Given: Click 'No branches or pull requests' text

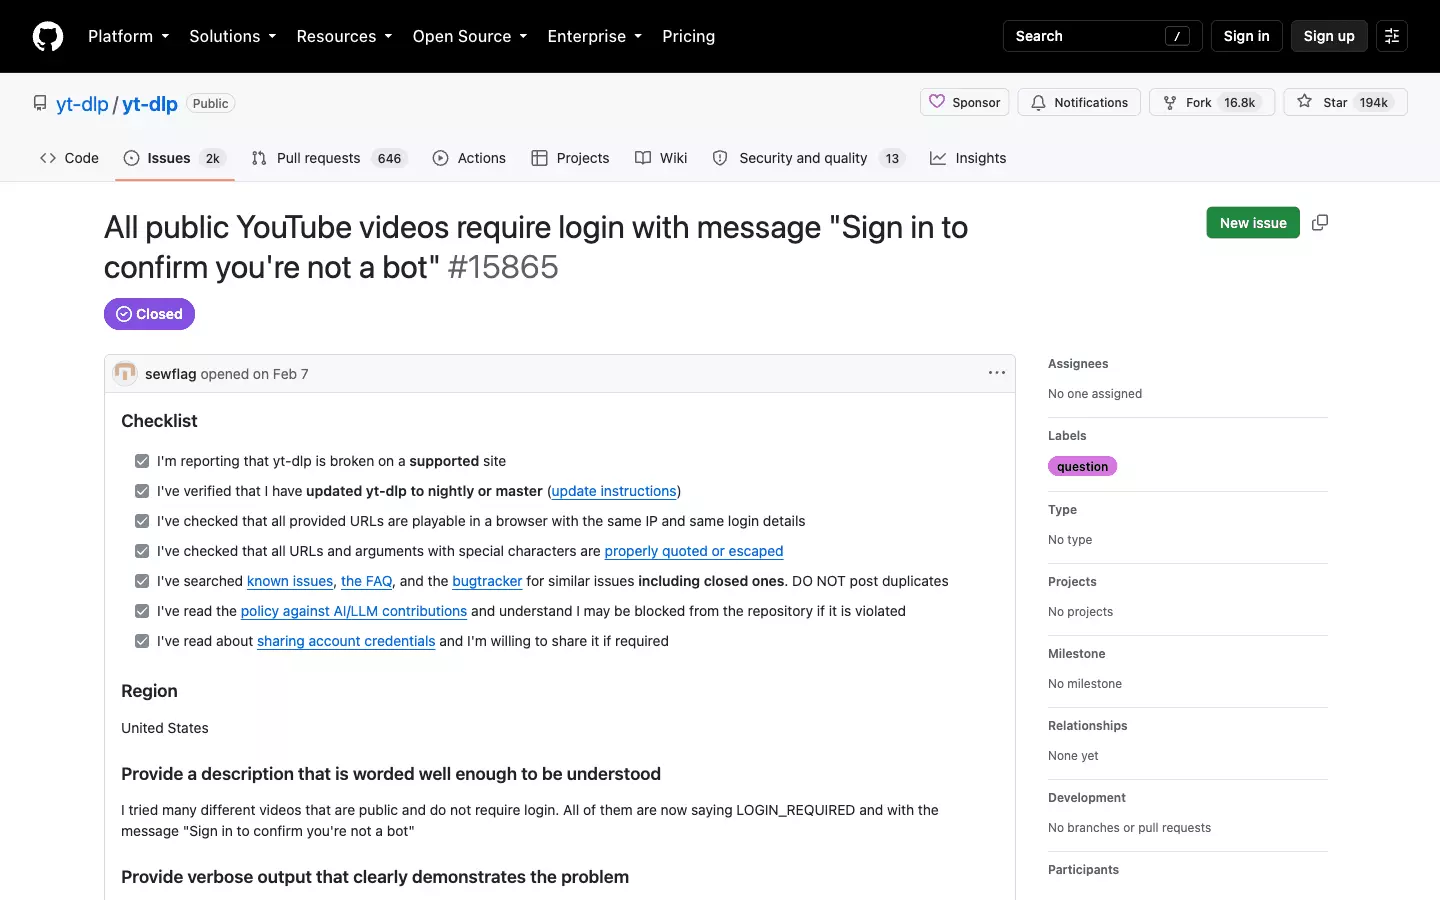Looking at the screenshot, I should [1129, 828].
